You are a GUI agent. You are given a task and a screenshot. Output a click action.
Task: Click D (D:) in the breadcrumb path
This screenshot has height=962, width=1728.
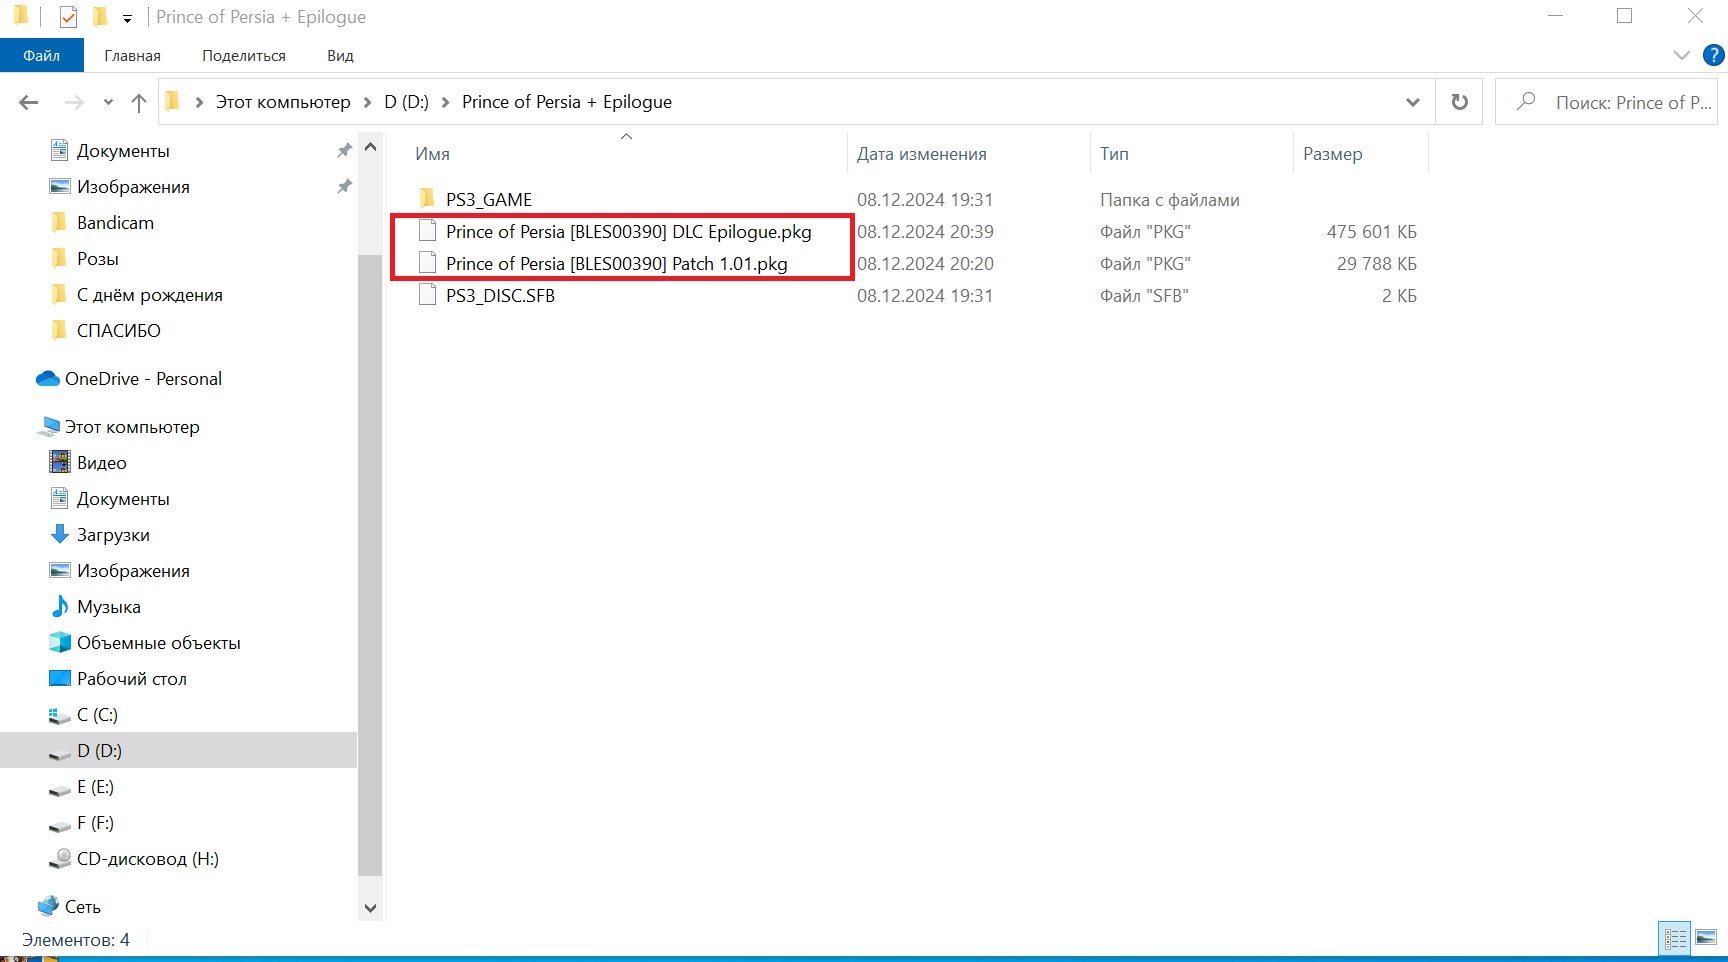click(406, 102)
